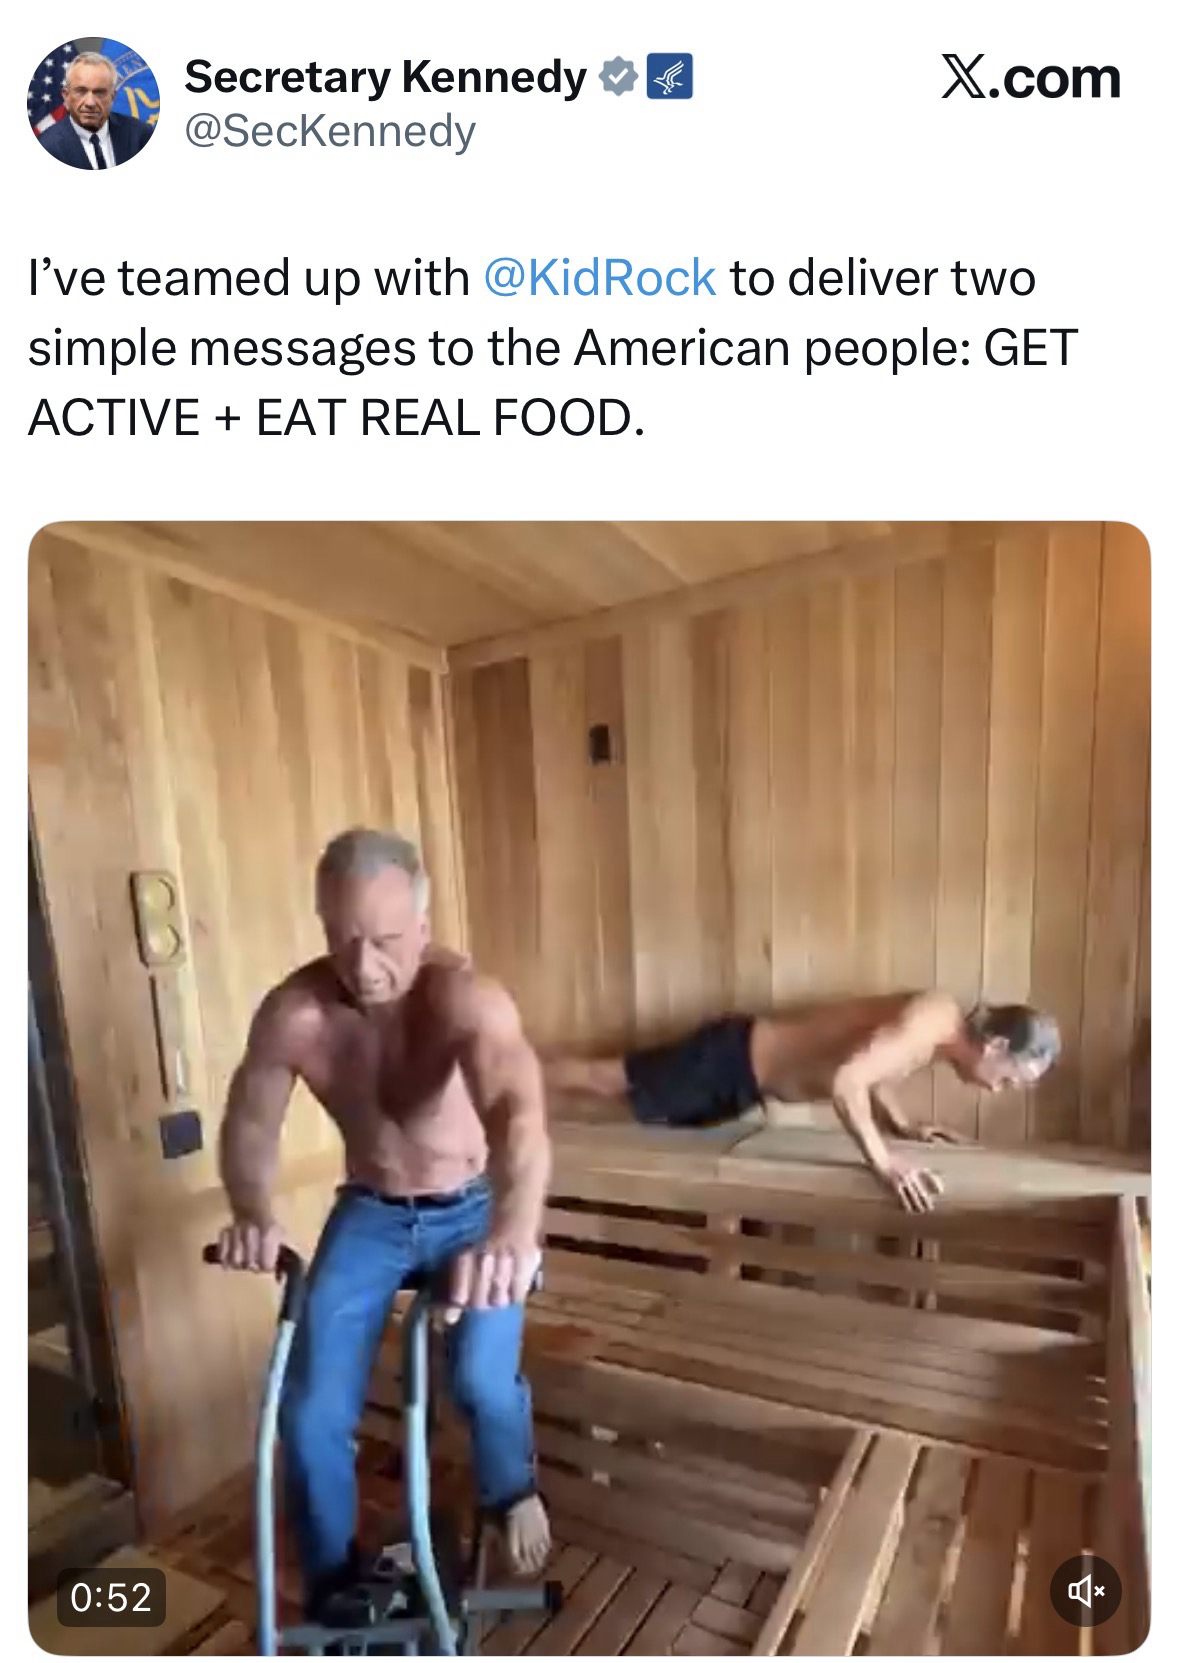The width and height of the screenshot is (1179, 1663).
Task: Open Secretary Kennedy's profile avatar
Action: tap(92, 104)
